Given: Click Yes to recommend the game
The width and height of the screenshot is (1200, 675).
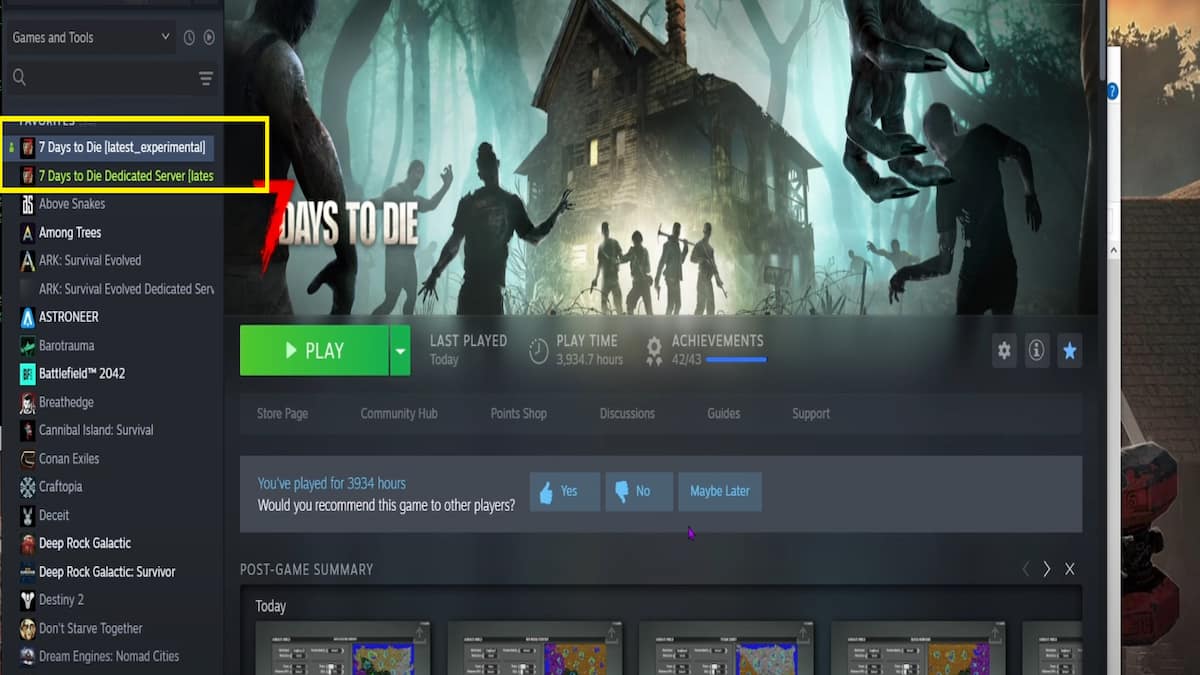Looking at the screenshot, I should (564, 491).
